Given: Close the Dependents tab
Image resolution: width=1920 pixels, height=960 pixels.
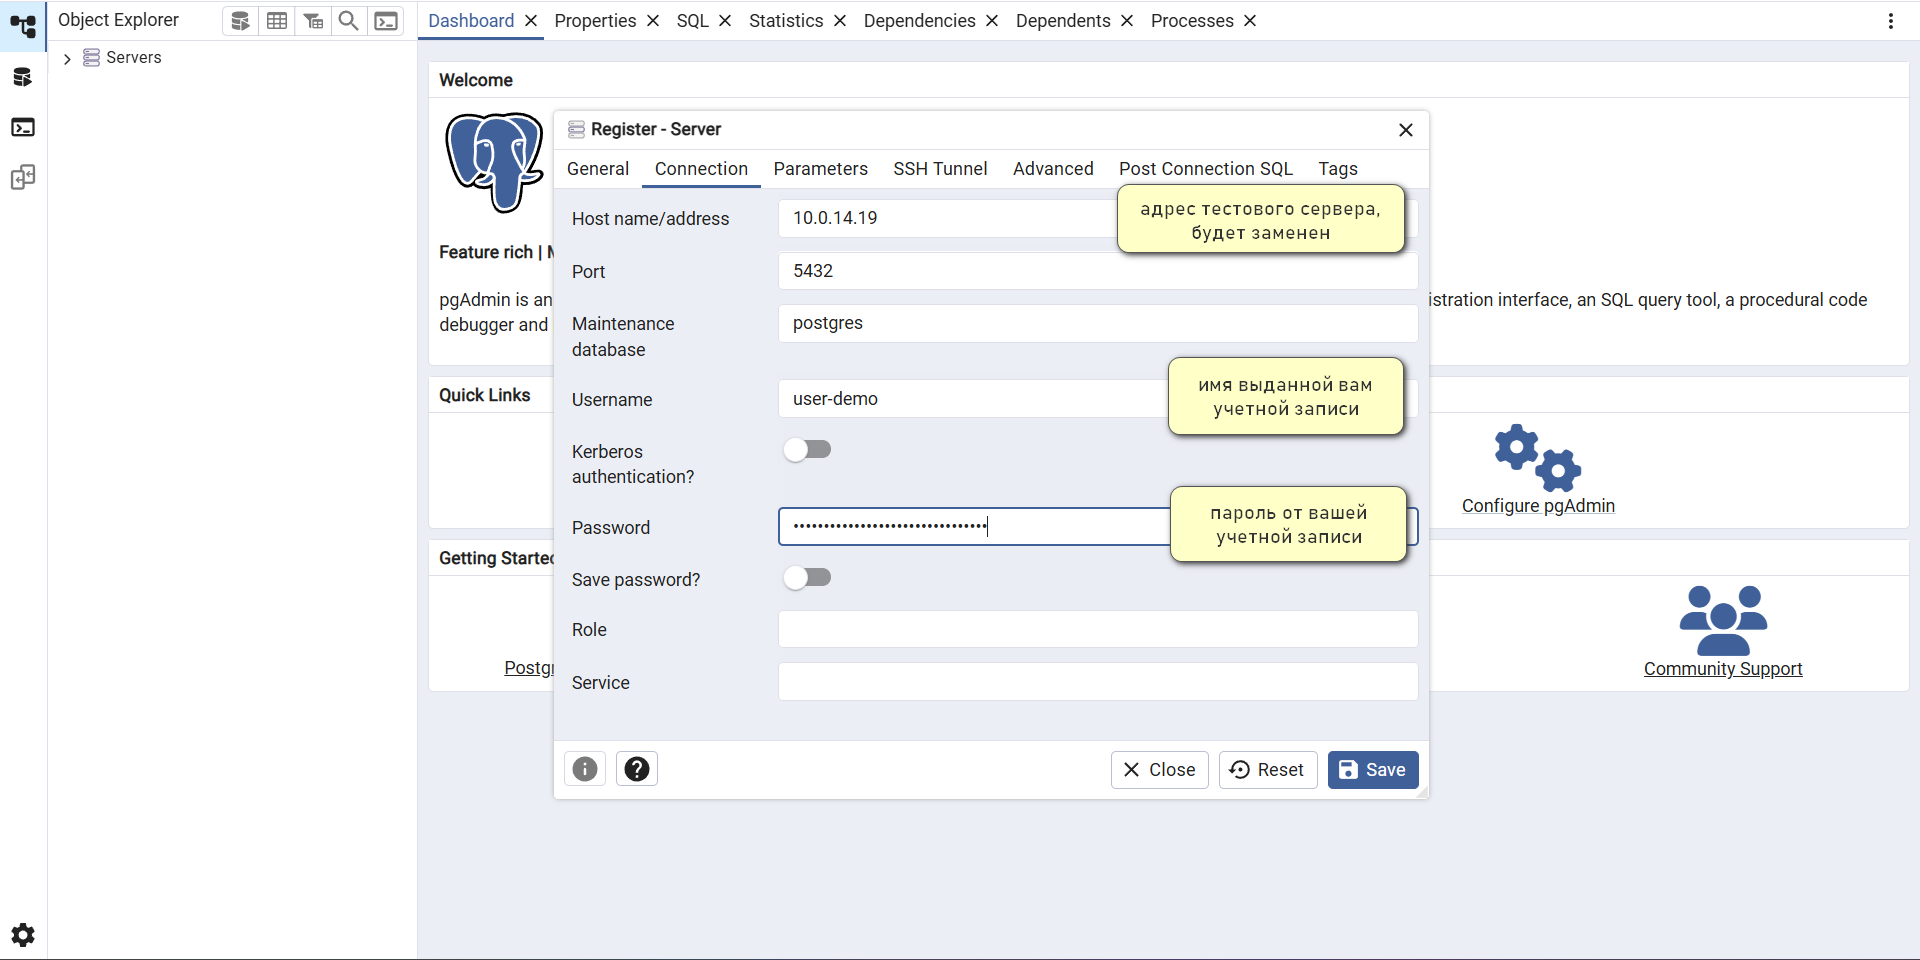Looking at the screenshot, I should [1127, 21].
